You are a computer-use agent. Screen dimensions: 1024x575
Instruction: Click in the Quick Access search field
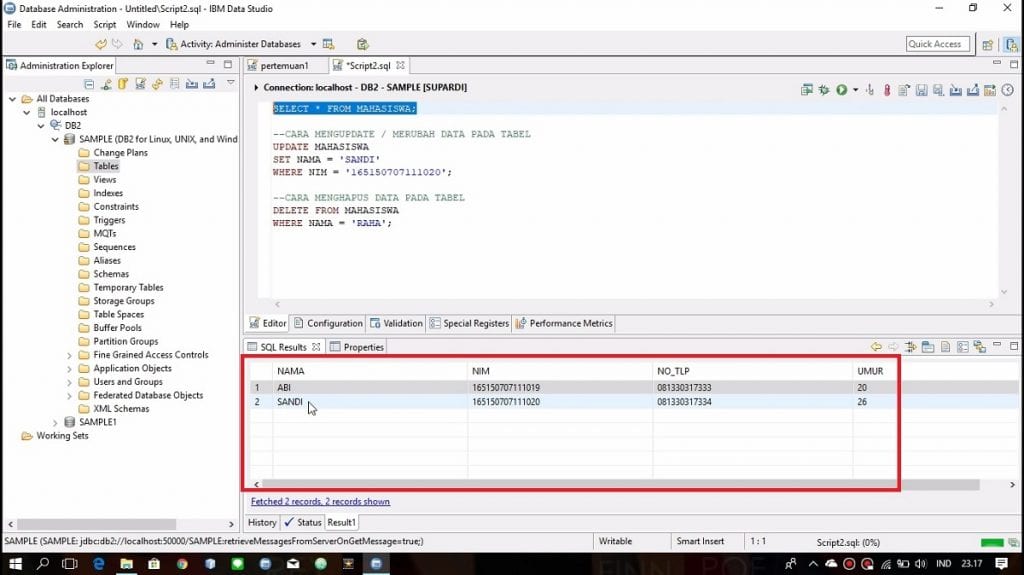[935, 44]
